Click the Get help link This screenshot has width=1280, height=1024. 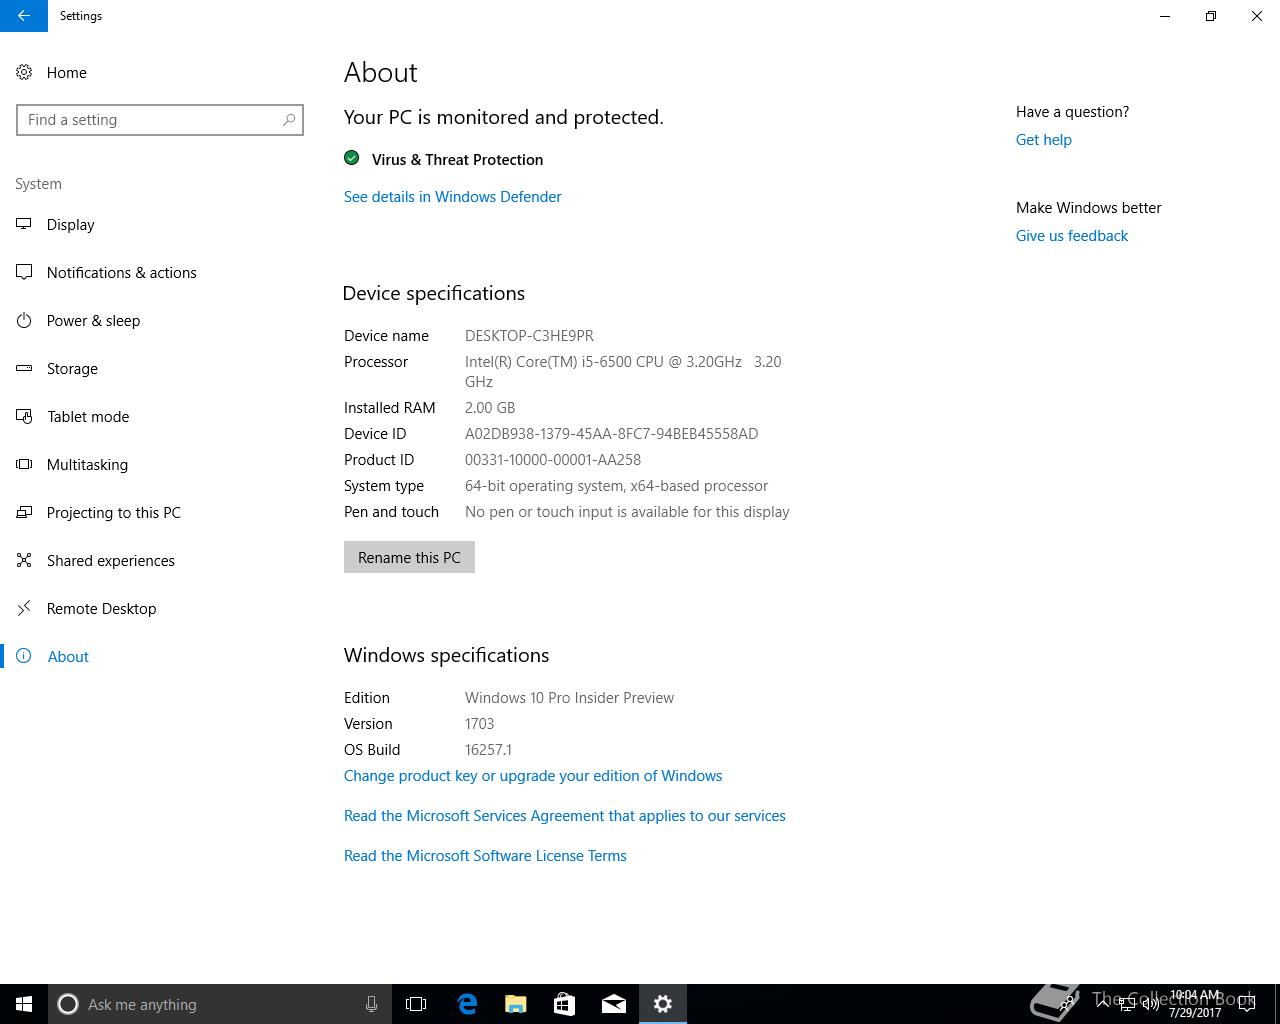(1044, 140)
